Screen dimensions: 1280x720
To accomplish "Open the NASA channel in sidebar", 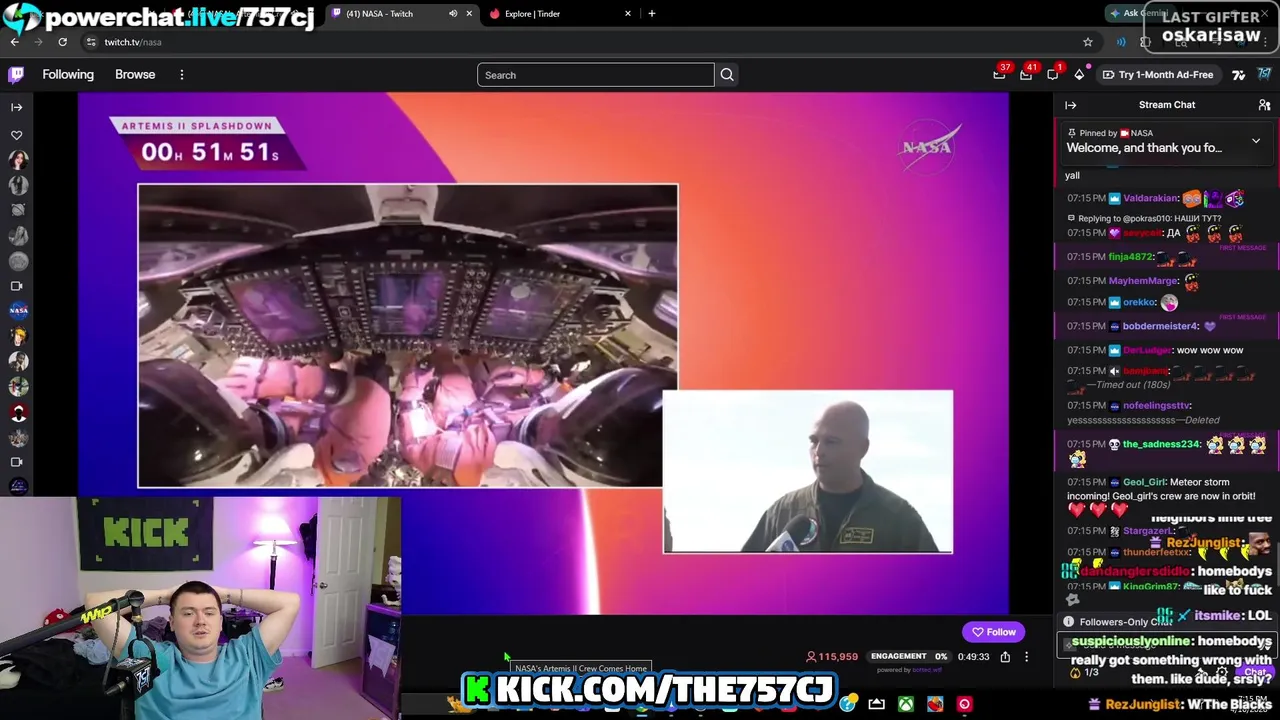I will (x=18, y=311).
